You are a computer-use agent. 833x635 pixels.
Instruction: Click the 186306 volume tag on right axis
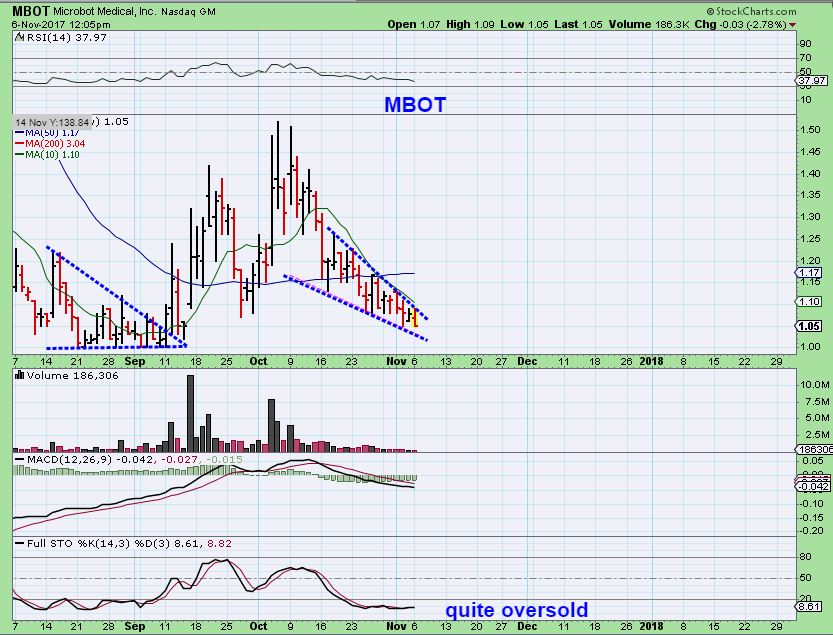[x=815, y=450]
